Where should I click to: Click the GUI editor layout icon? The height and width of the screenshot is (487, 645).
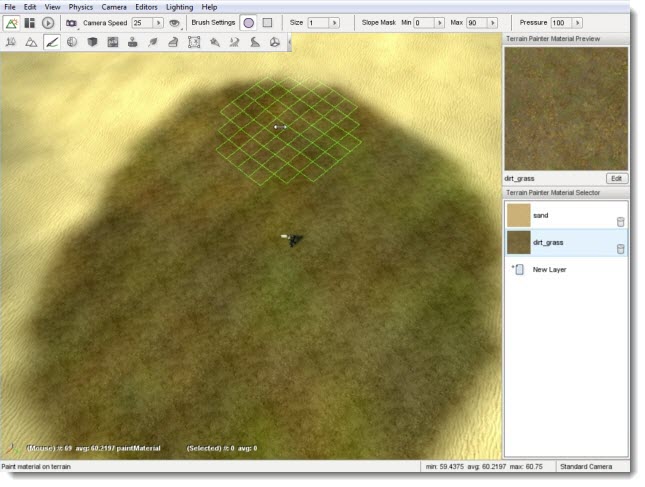(x=29, y=22)
